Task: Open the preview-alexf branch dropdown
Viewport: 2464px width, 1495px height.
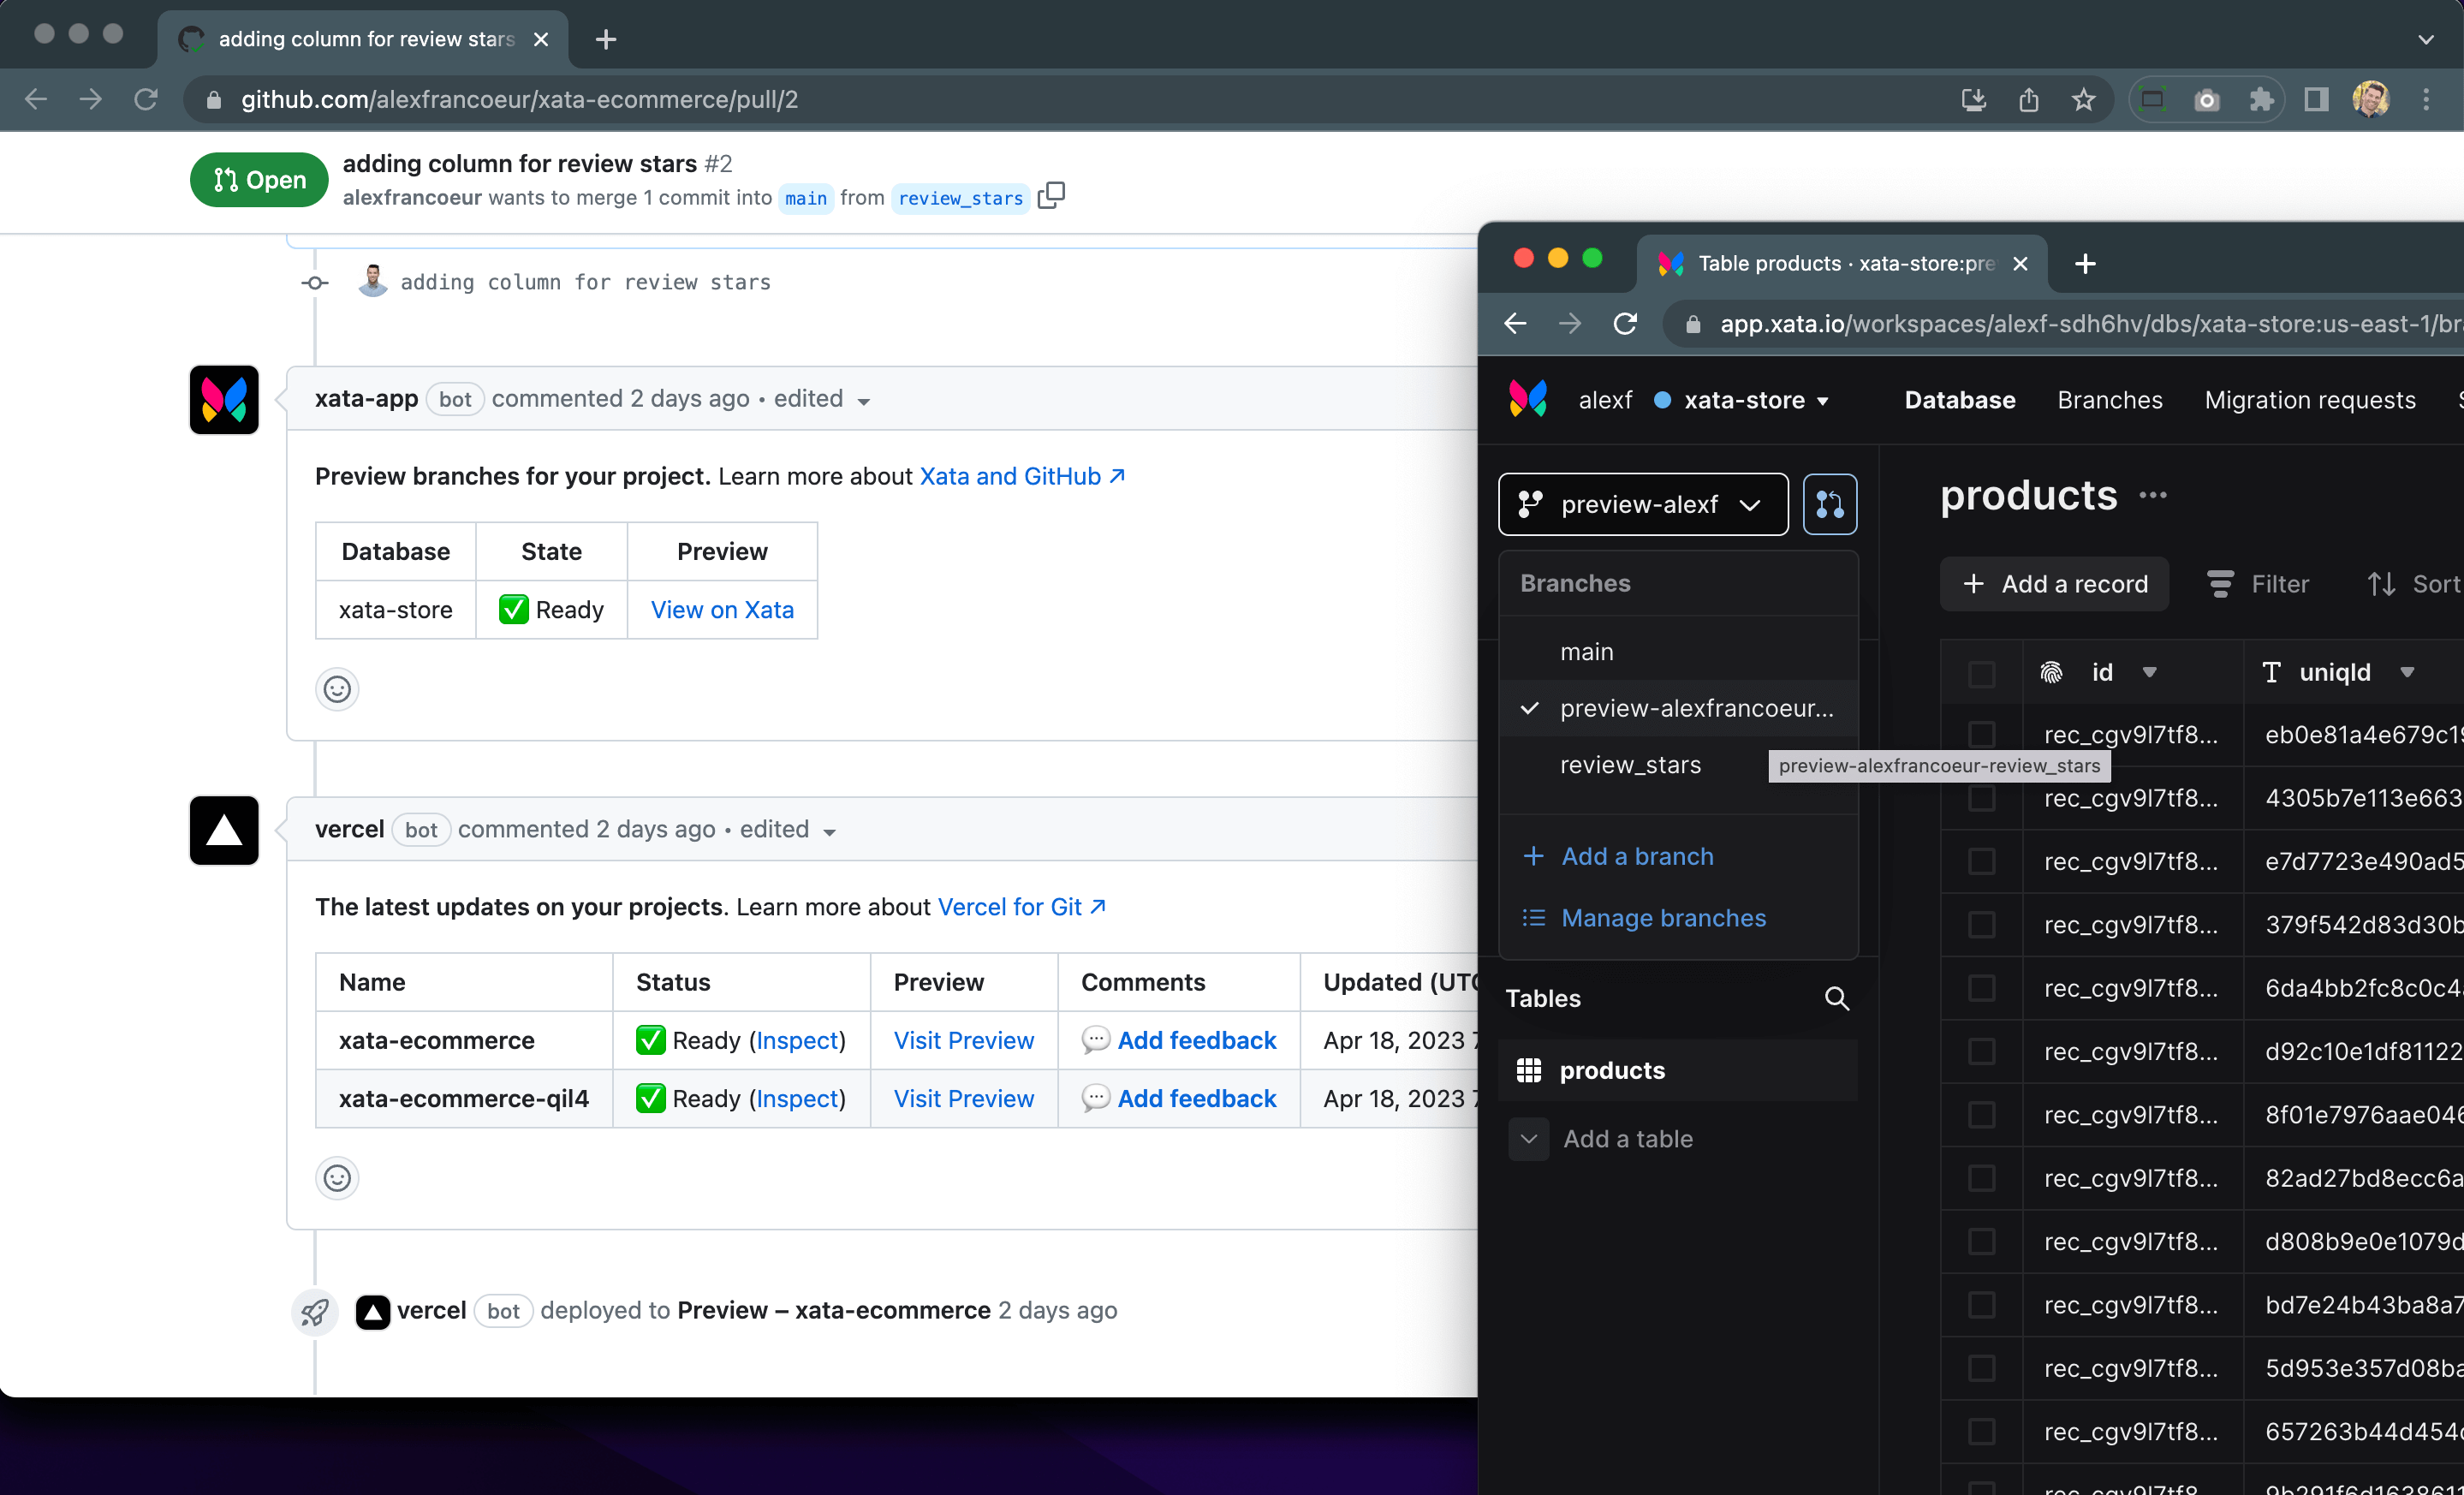Action: coord(1643,504)
